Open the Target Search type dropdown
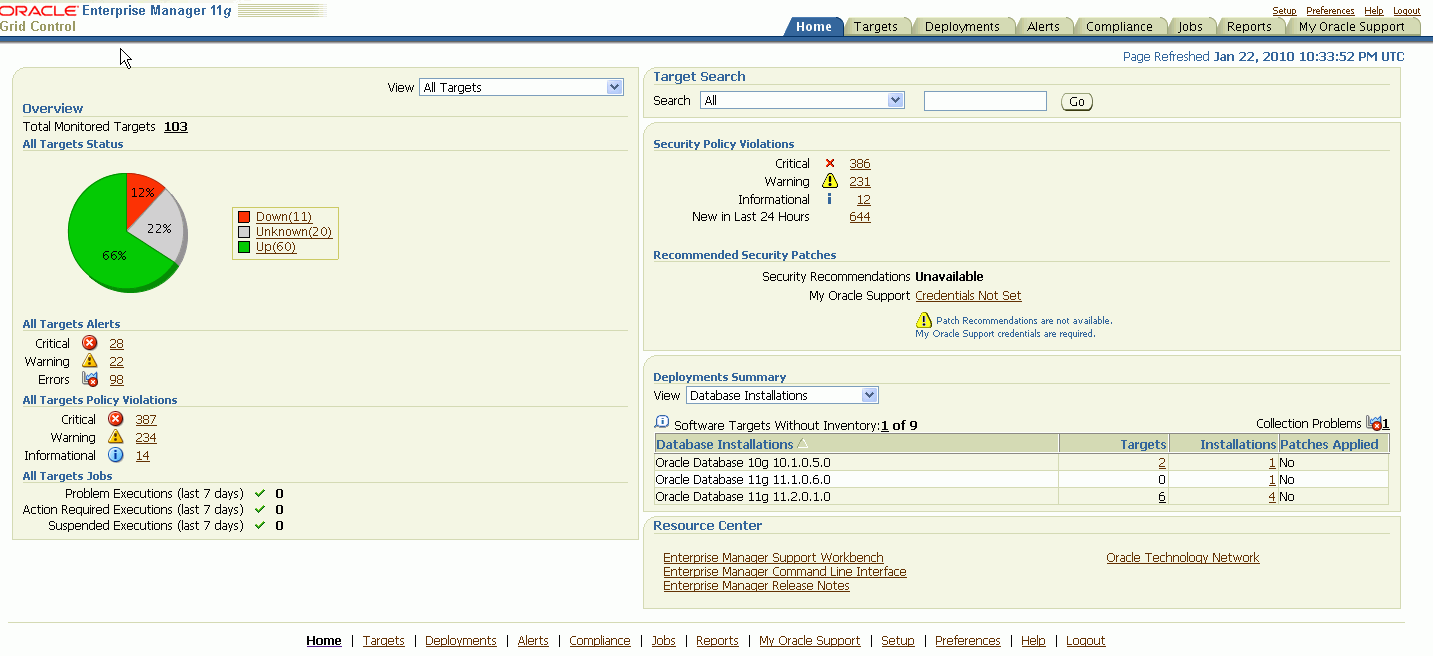 [802, 100]
